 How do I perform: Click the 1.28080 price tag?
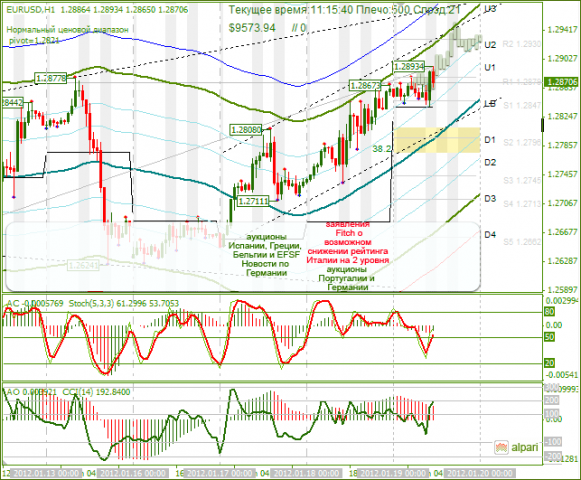click(246, 130)
